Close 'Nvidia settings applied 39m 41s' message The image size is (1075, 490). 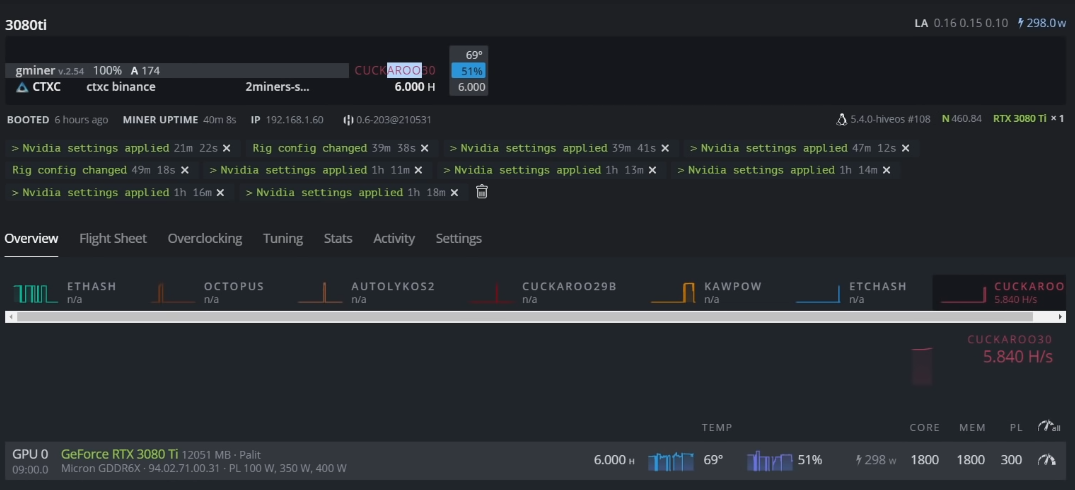tap(665, 148)
